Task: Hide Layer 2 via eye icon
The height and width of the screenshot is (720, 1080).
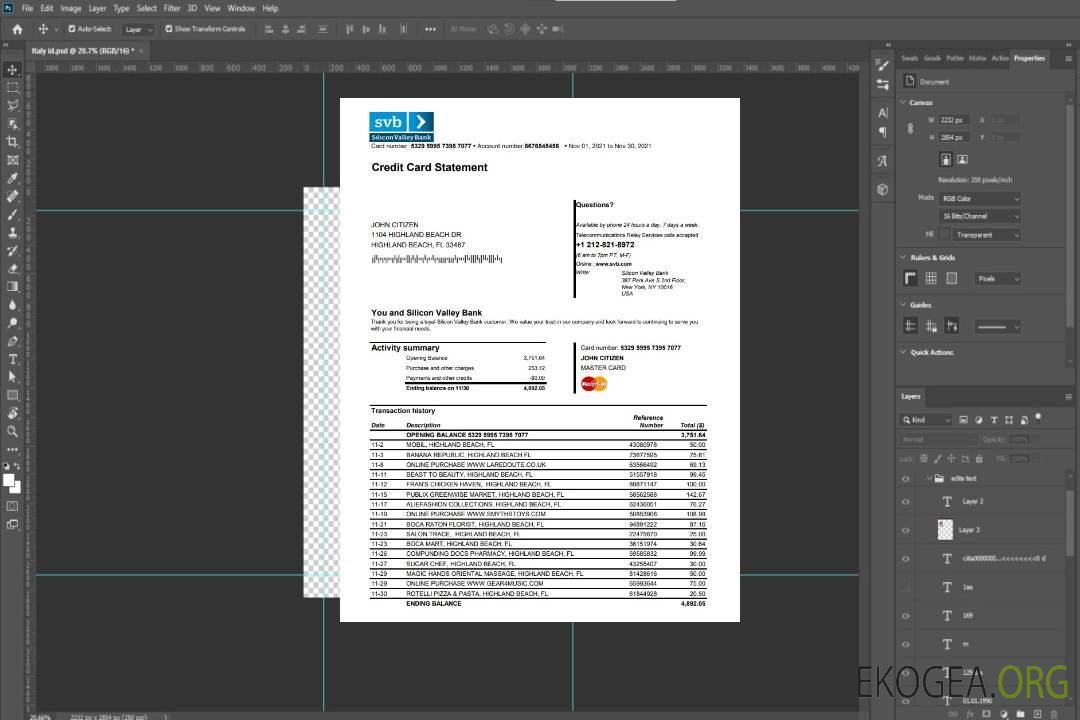Action: (x=906, y=502)
